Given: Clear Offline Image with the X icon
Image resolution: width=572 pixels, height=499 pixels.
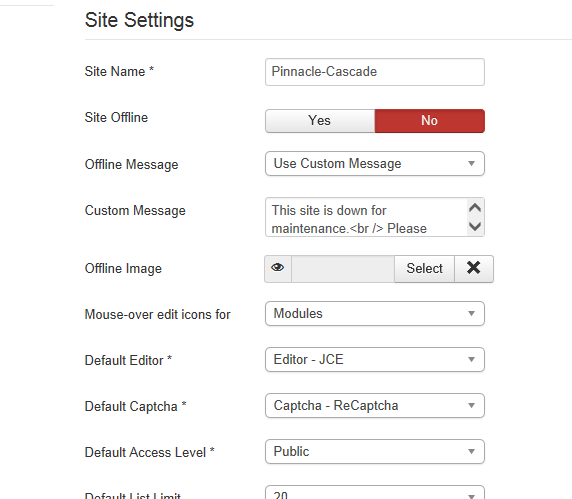Looking at the screenshot, I should [474, 268].
